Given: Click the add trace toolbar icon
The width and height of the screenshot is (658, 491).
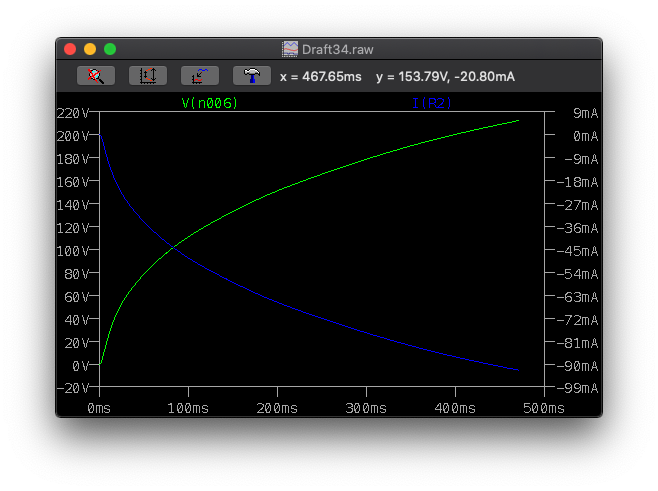Looking at the screenshot, I should pyautogui.click(x=200, y=76).
